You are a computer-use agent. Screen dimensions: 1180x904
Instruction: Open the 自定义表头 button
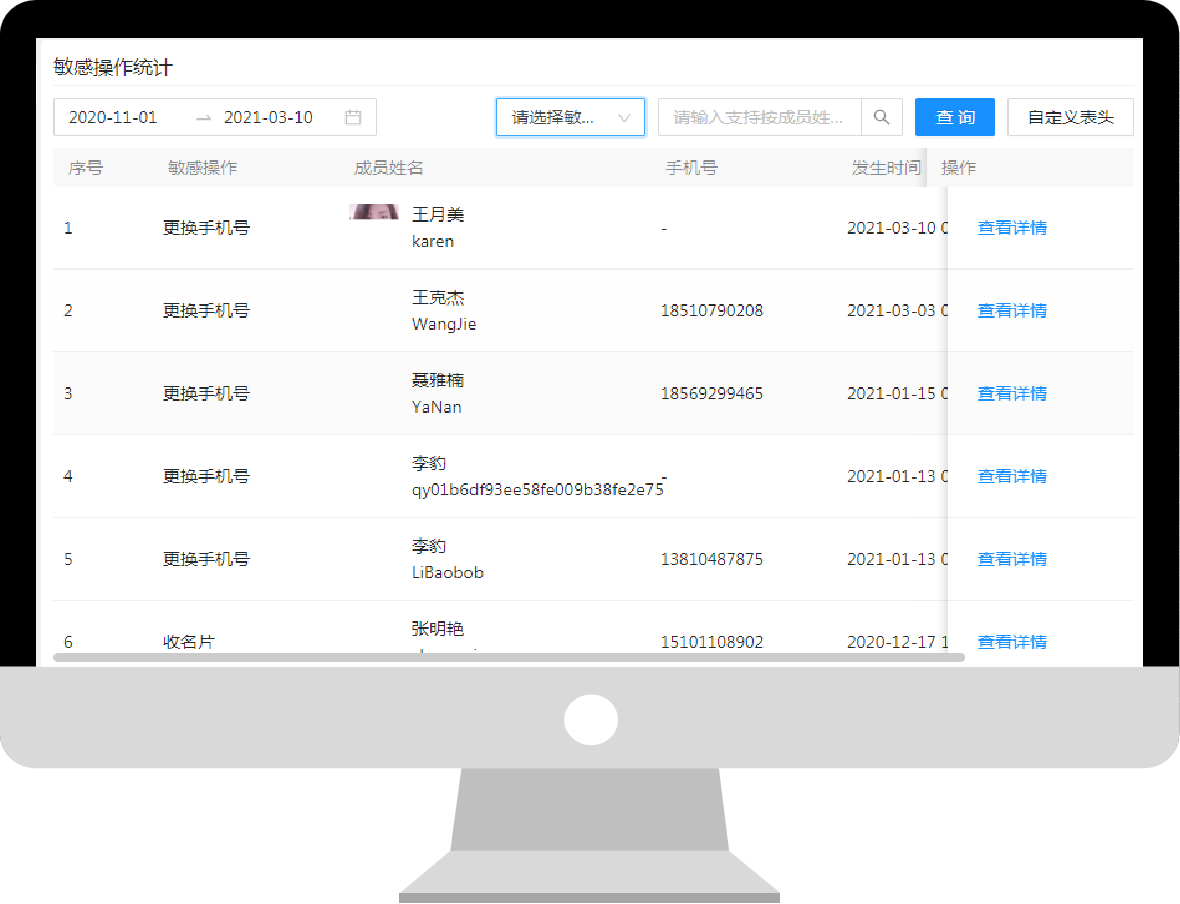tap(1070, 117)
